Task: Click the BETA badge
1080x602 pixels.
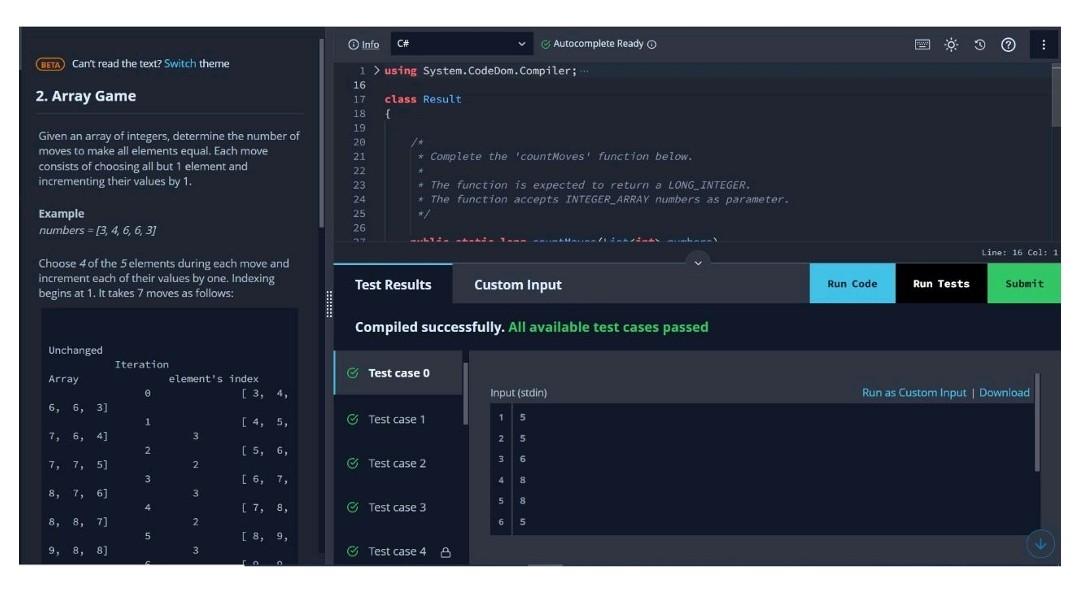Action: pos(50,64)
